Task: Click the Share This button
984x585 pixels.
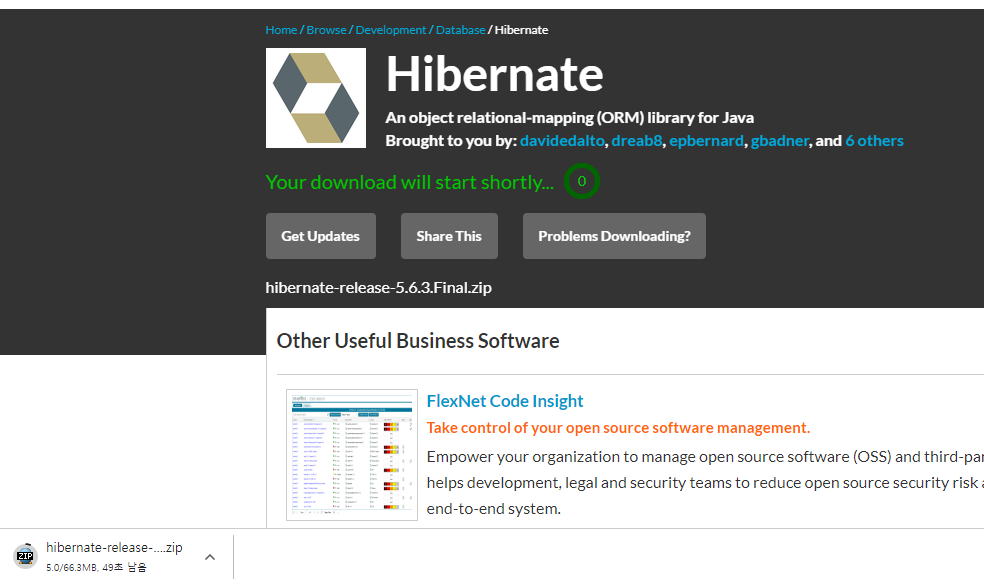Action: pos(449,236)
